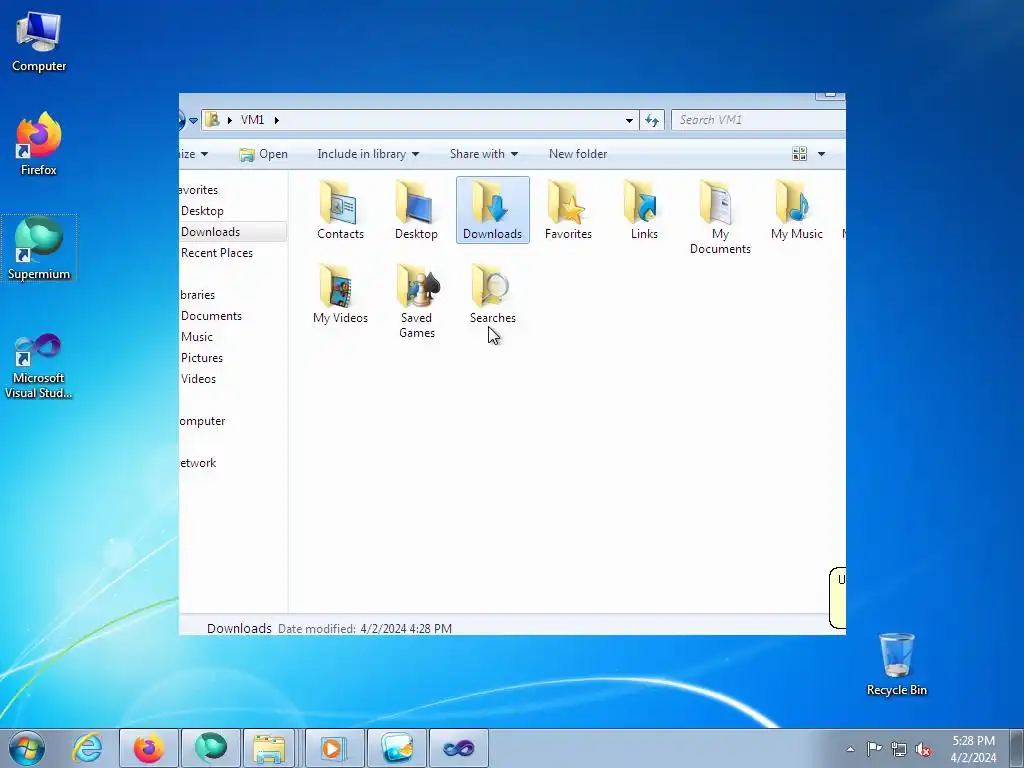Click the Open toolbar button

click(263, 154)
